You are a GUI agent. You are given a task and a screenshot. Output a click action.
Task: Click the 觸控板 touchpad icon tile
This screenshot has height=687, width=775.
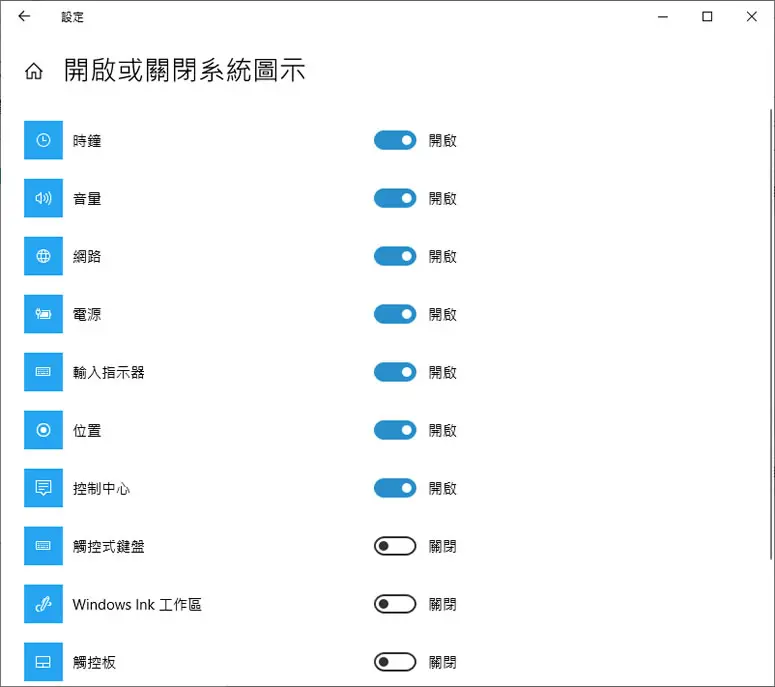pyautogui.click(x=43, y=662)
